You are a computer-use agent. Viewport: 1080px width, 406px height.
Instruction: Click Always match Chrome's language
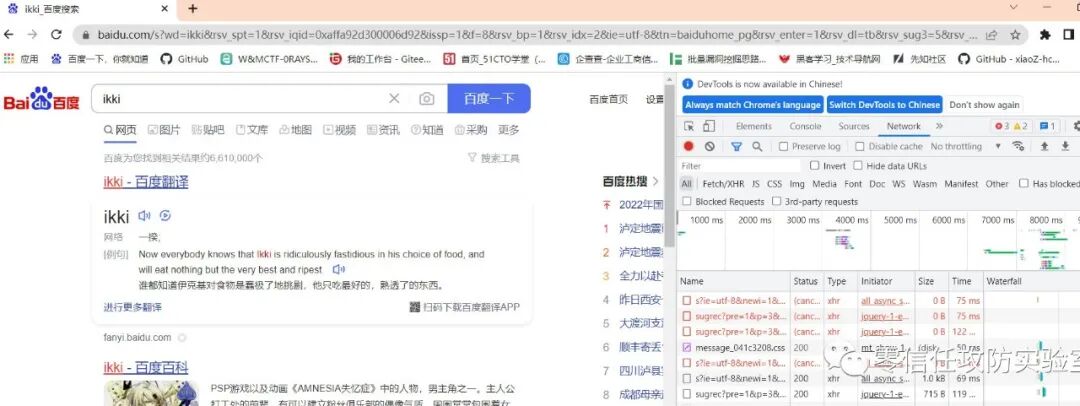click(x=753, y=105)
